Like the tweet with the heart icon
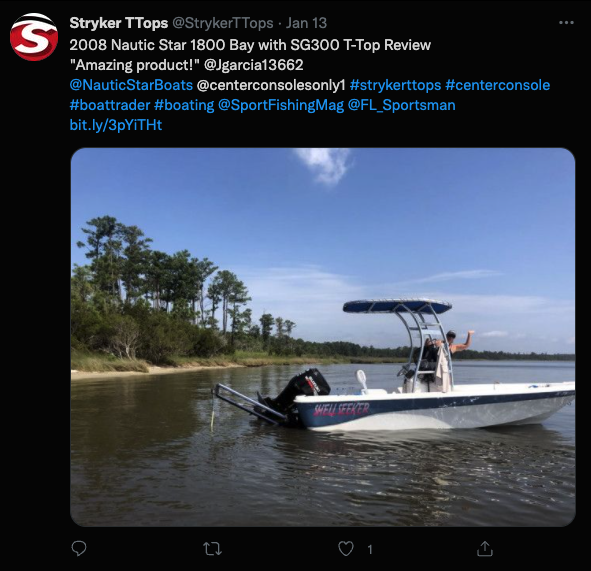 click(346, 549)
